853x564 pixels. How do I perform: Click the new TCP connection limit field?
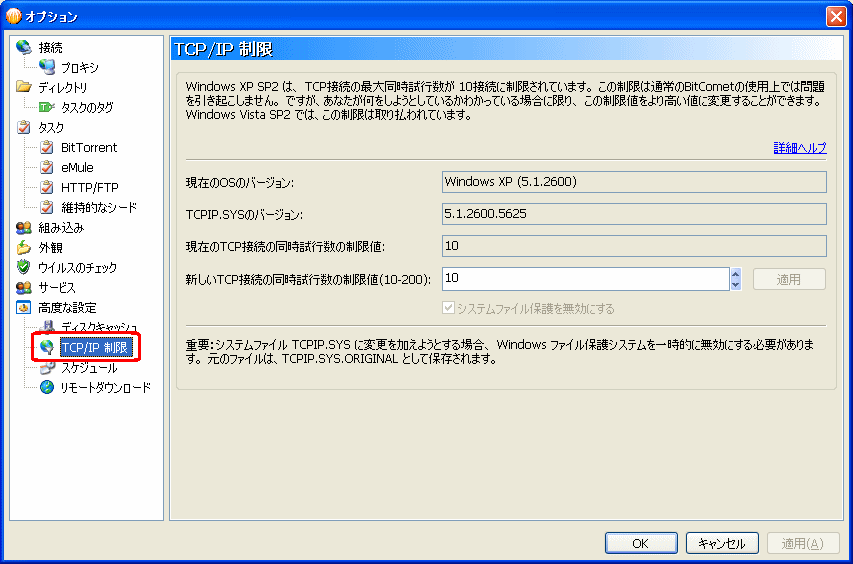click(585, 279)
